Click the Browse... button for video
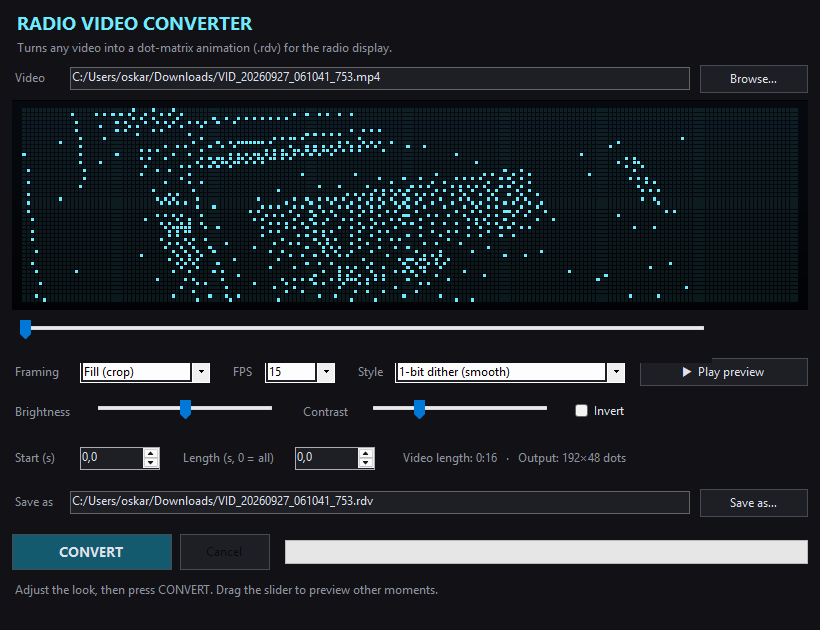This screenshot has width=820, height=630. pos(754,79)
